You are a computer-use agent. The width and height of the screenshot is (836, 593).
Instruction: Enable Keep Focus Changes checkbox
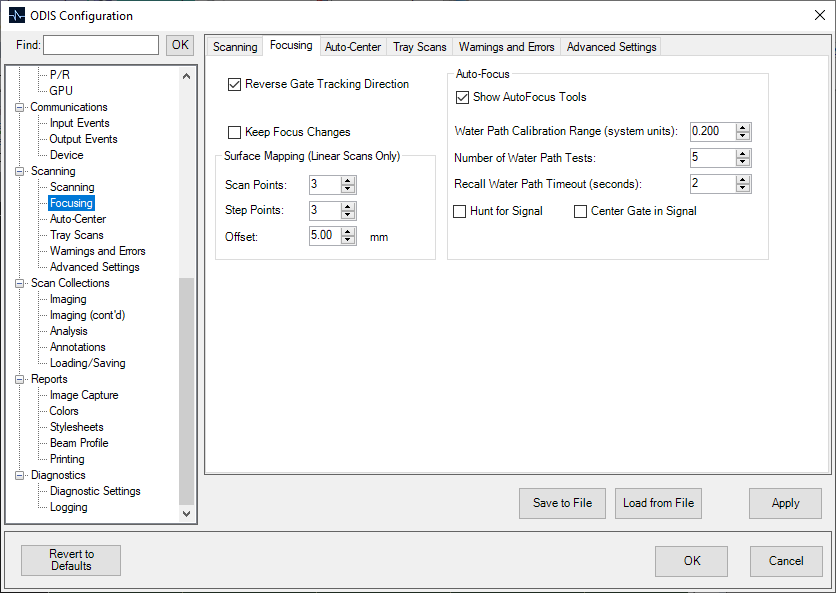tap(235, 132)
